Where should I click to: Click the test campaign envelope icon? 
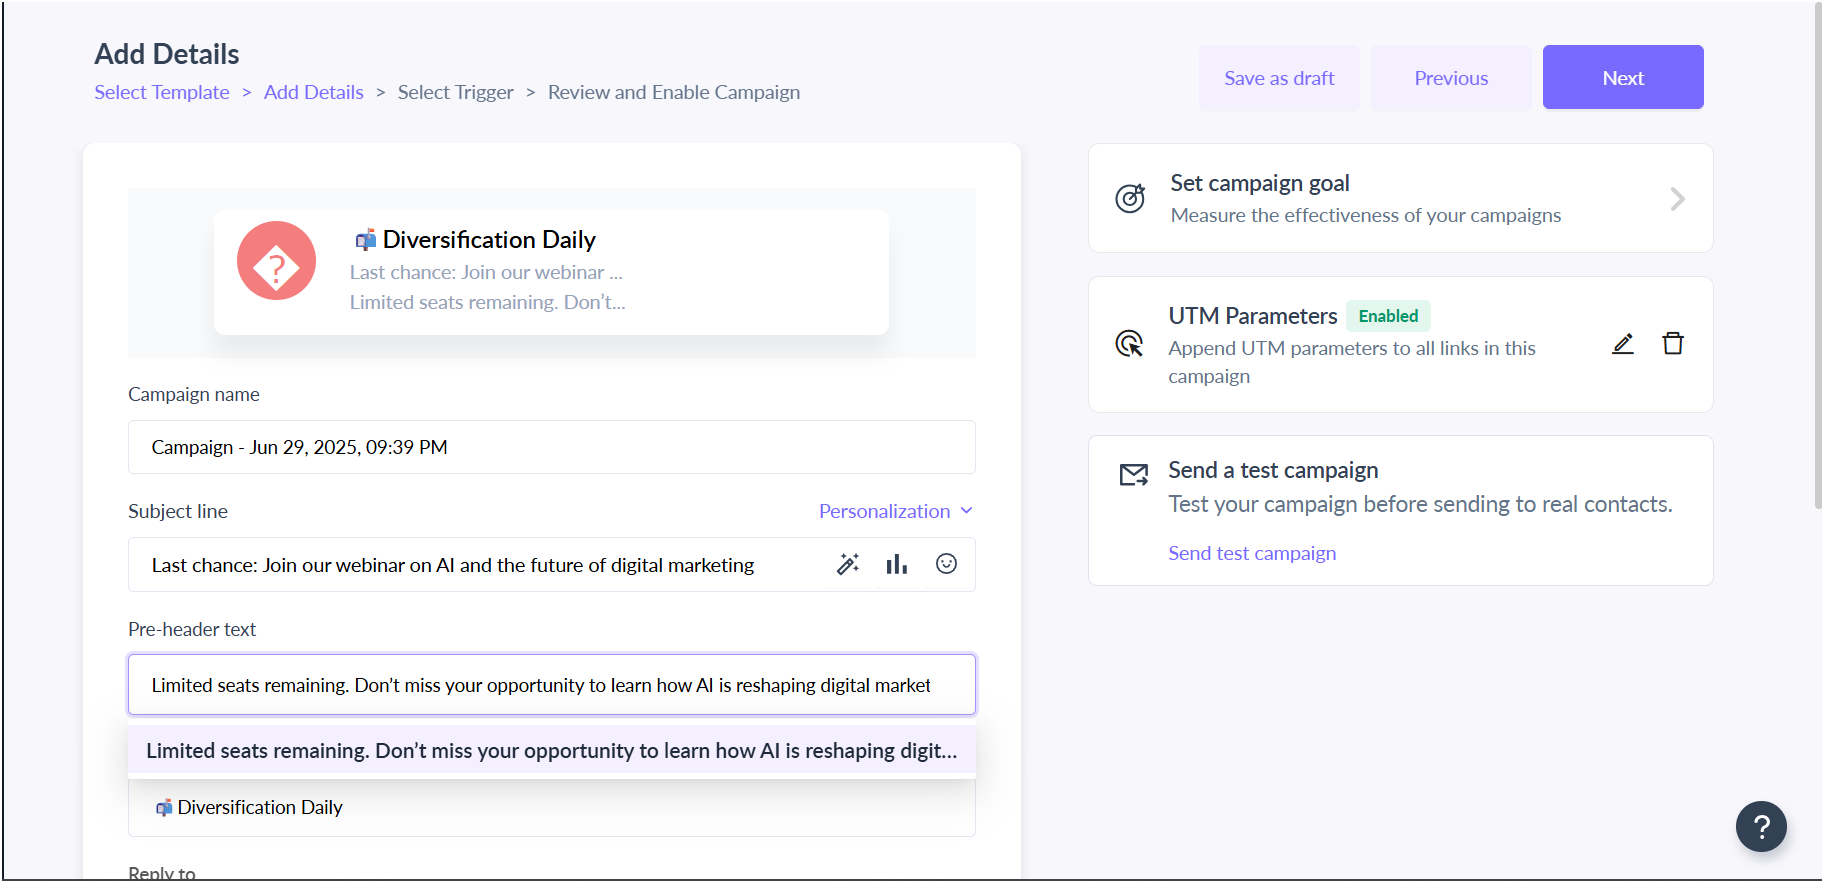point(1134,474)
